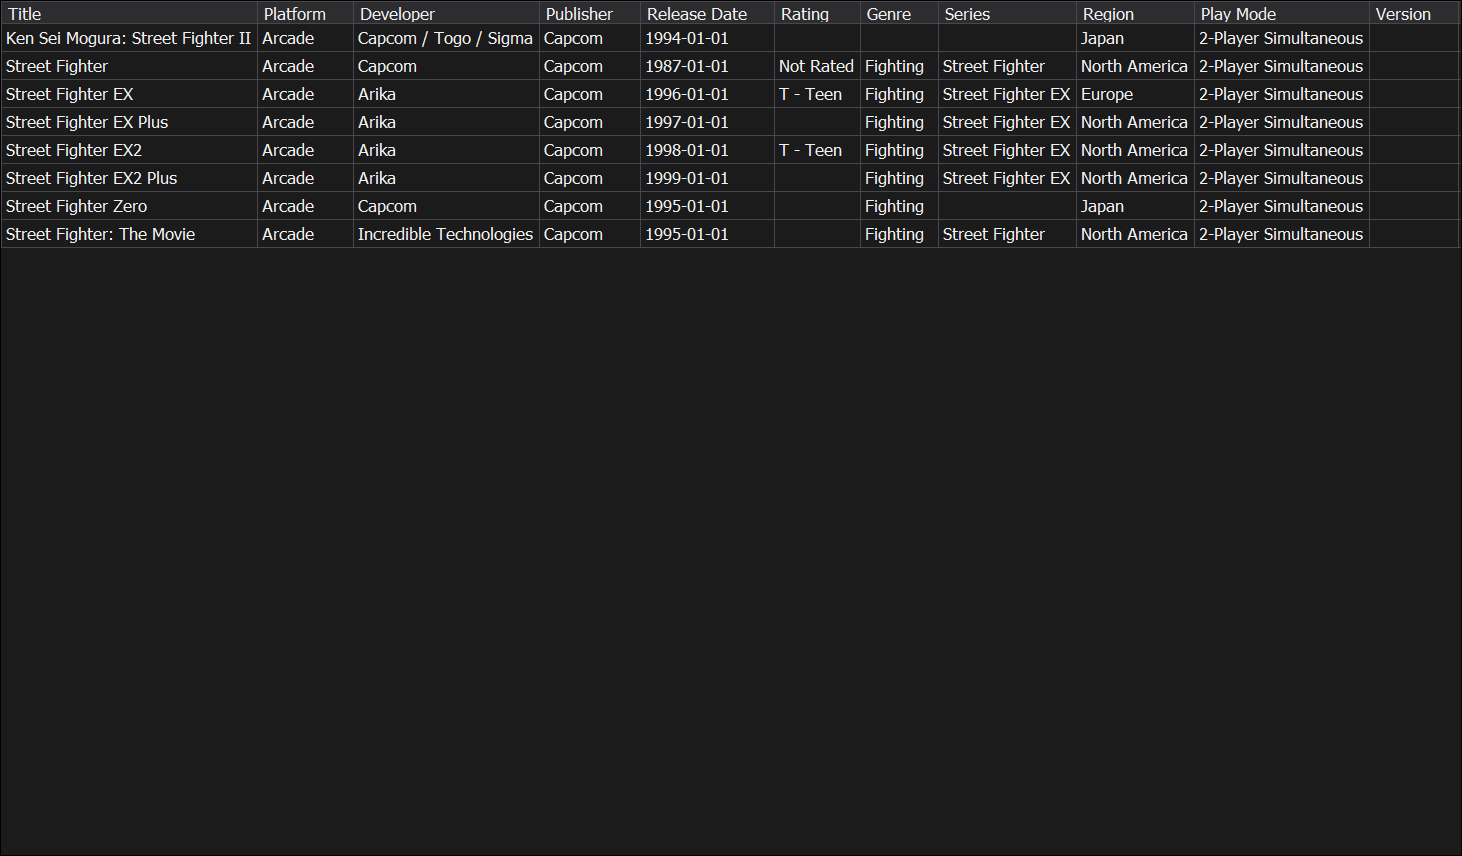
Task: Sort by the Version column header
Action: (1414, 14)
